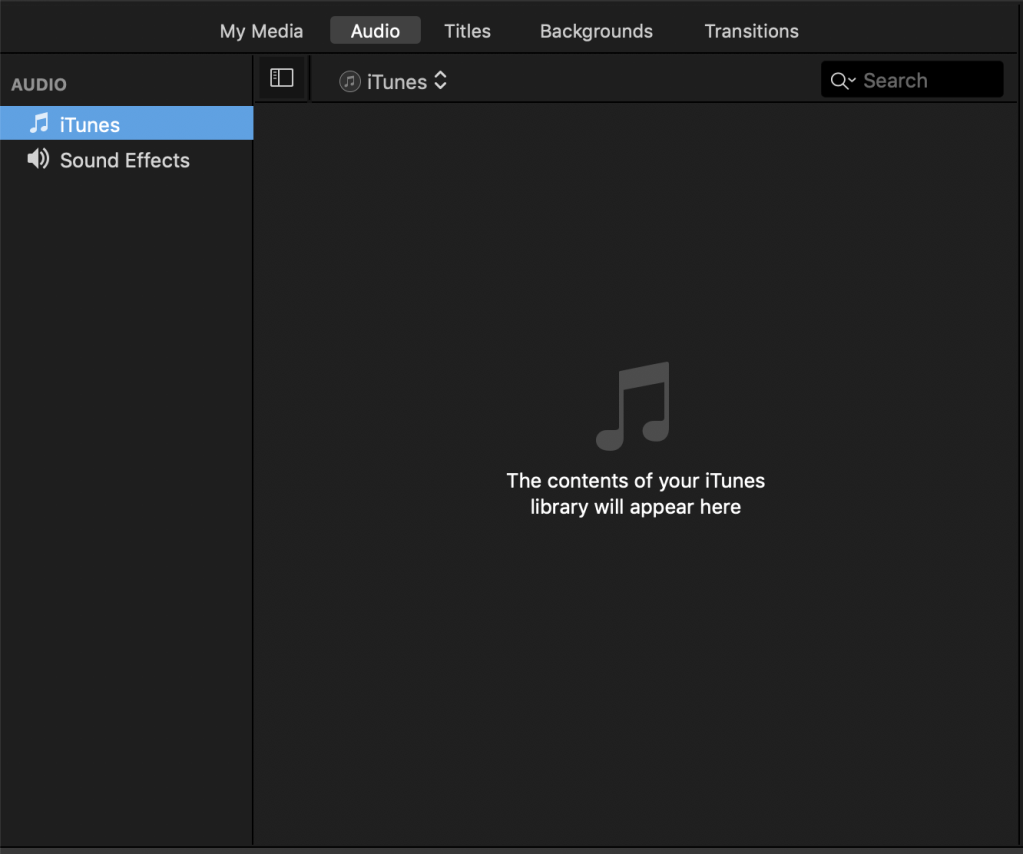Click the magnifying glass search icon
1023x854 pixels.
(838, 81)
